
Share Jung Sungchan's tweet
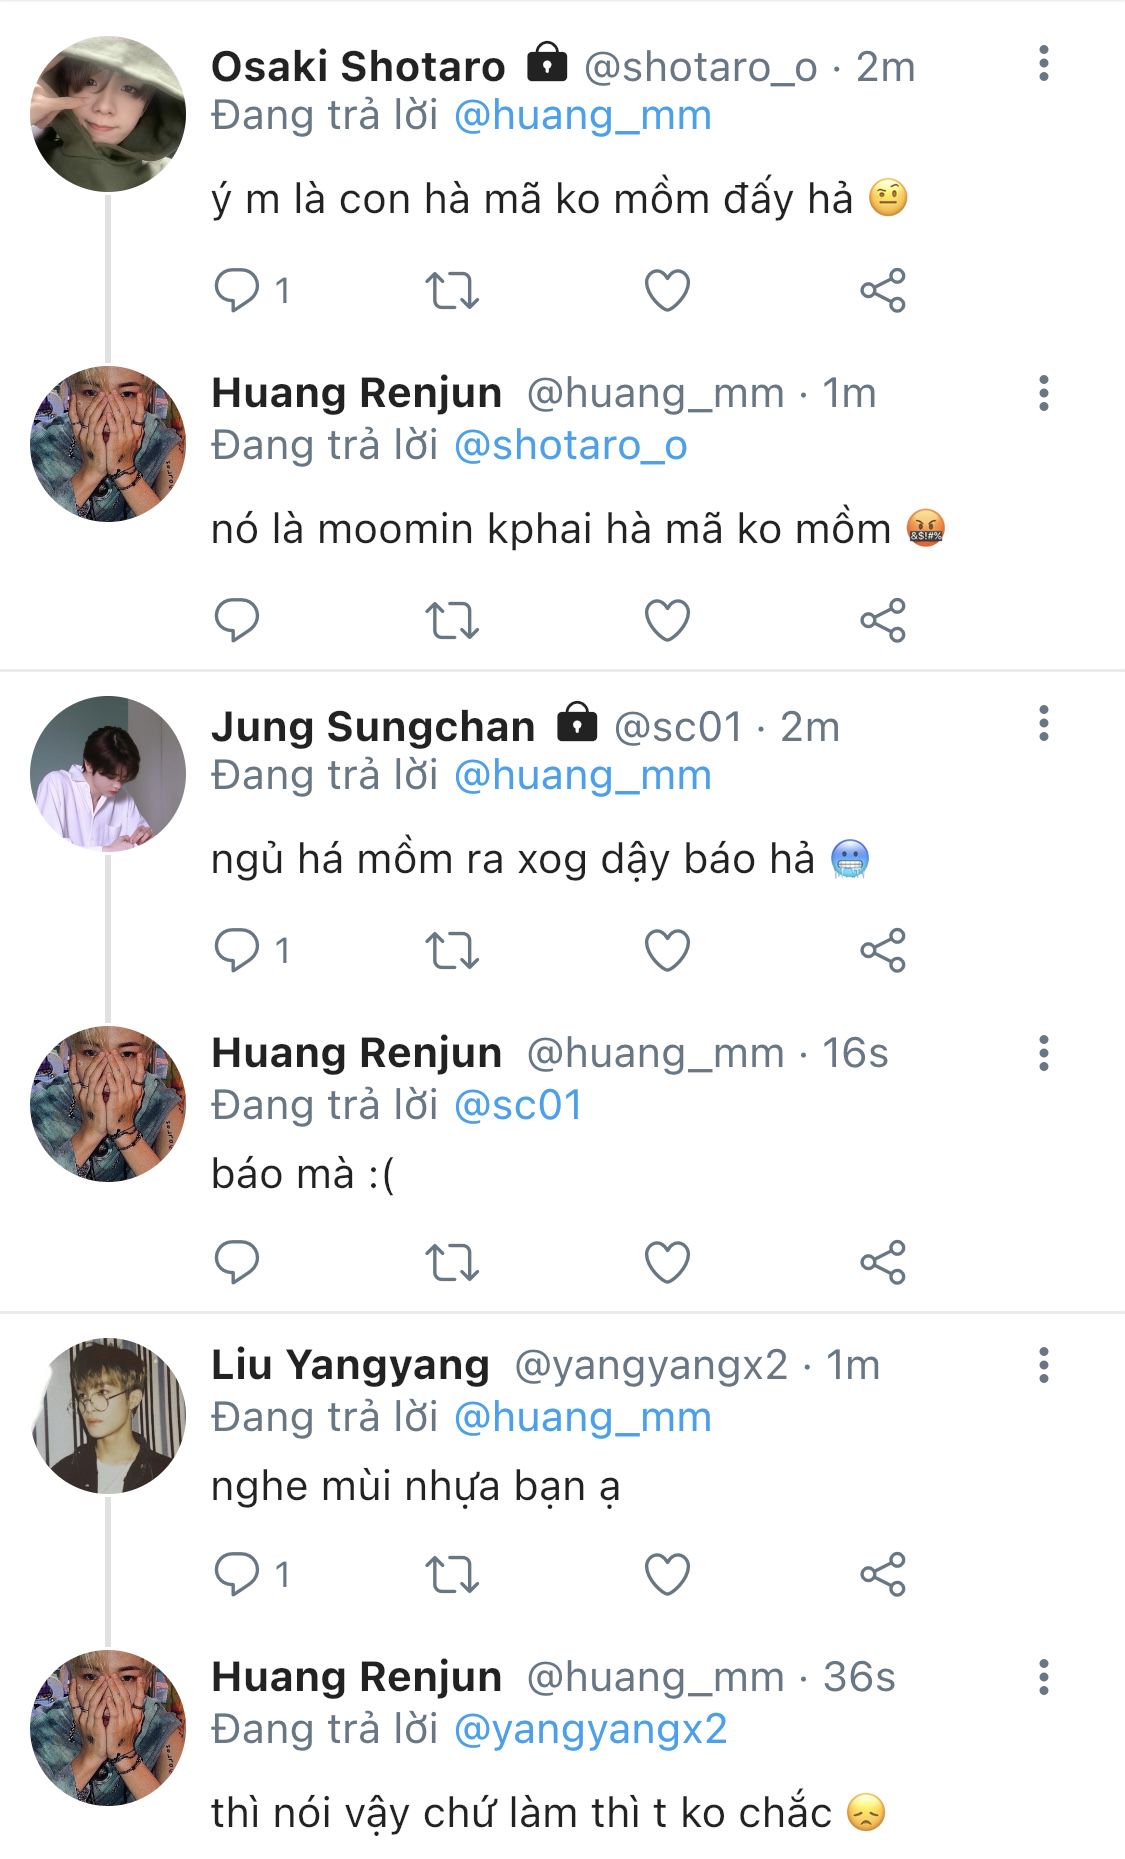pos(882,950)
